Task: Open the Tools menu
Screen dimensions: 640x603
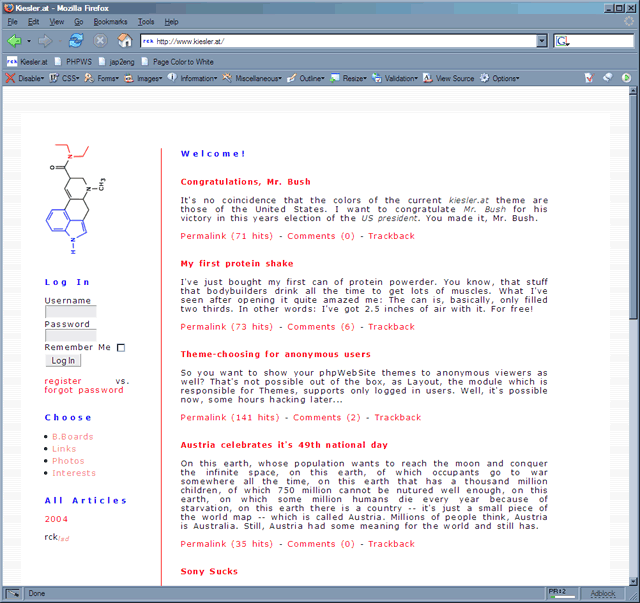Action: (146, 21)
